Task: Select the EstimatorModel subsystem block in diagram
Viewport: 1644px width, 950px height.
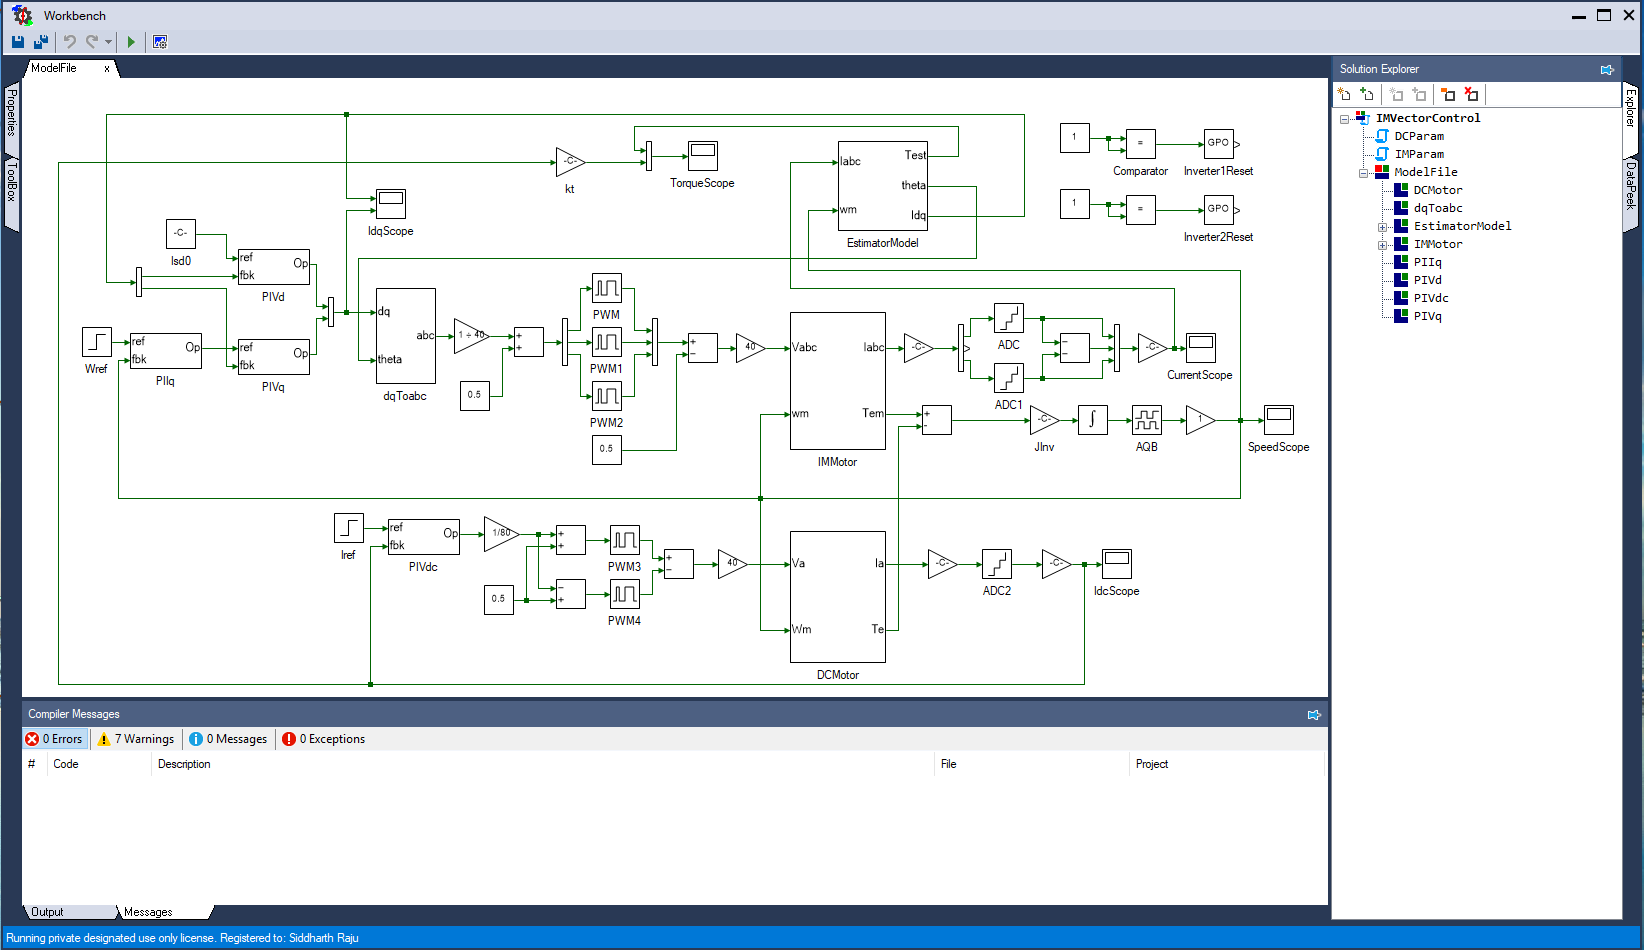Action: [883, 186]
